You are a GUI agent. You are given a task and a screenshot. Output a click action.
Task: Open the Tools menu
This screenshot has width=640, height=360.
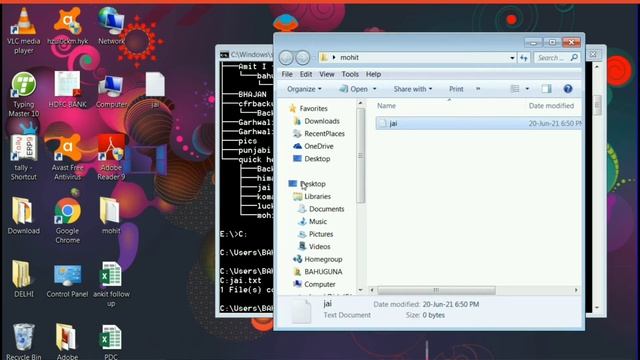[x=350, y=74]
